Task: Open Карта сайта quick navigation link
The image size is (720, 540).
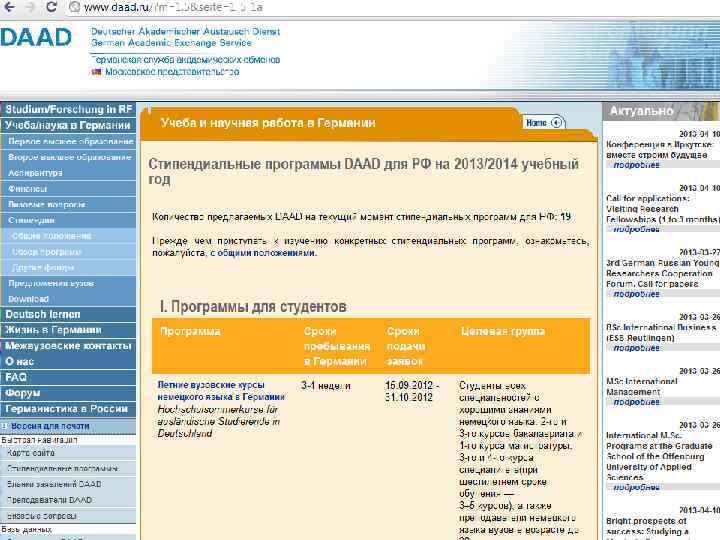Action: point(31,453)
